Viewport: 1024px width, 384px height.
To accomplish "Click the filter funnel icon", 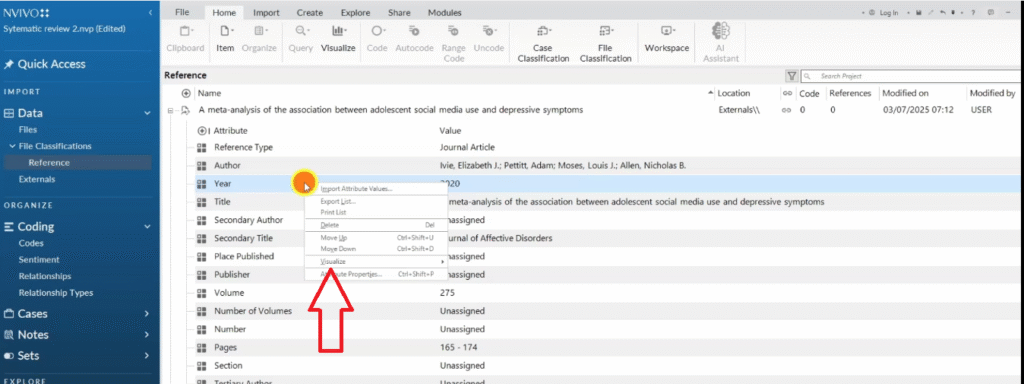I will tap(792, 76).
